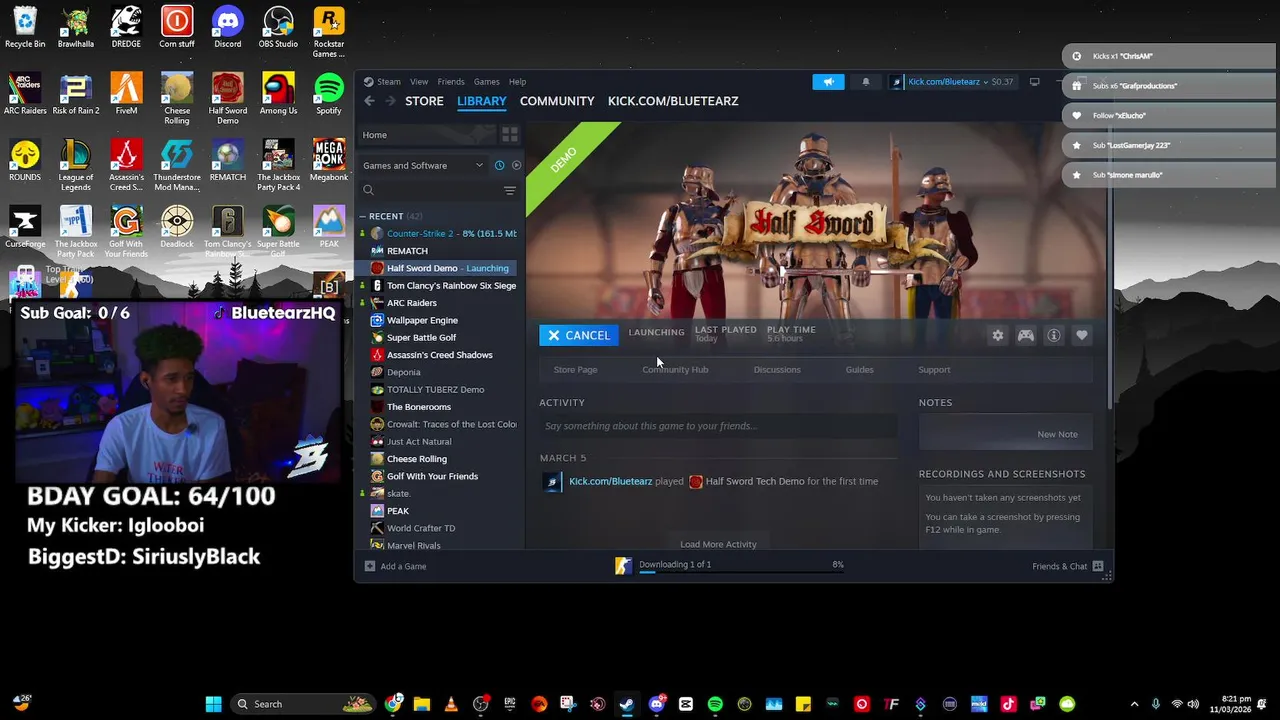
Task: Click the Steam announcements megaphone icon
Action: click(x=828, y=82)
